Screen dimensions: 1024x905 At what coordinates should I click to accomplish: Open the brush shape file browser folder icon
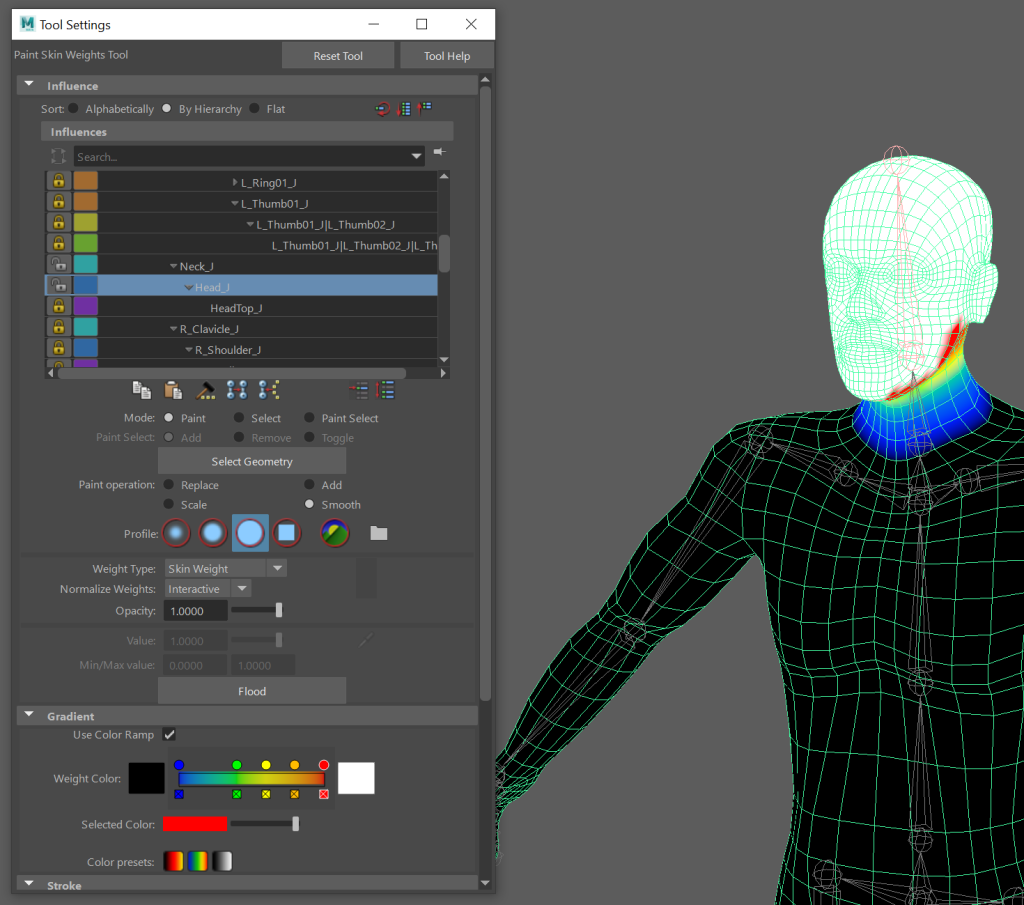(378, 533)
